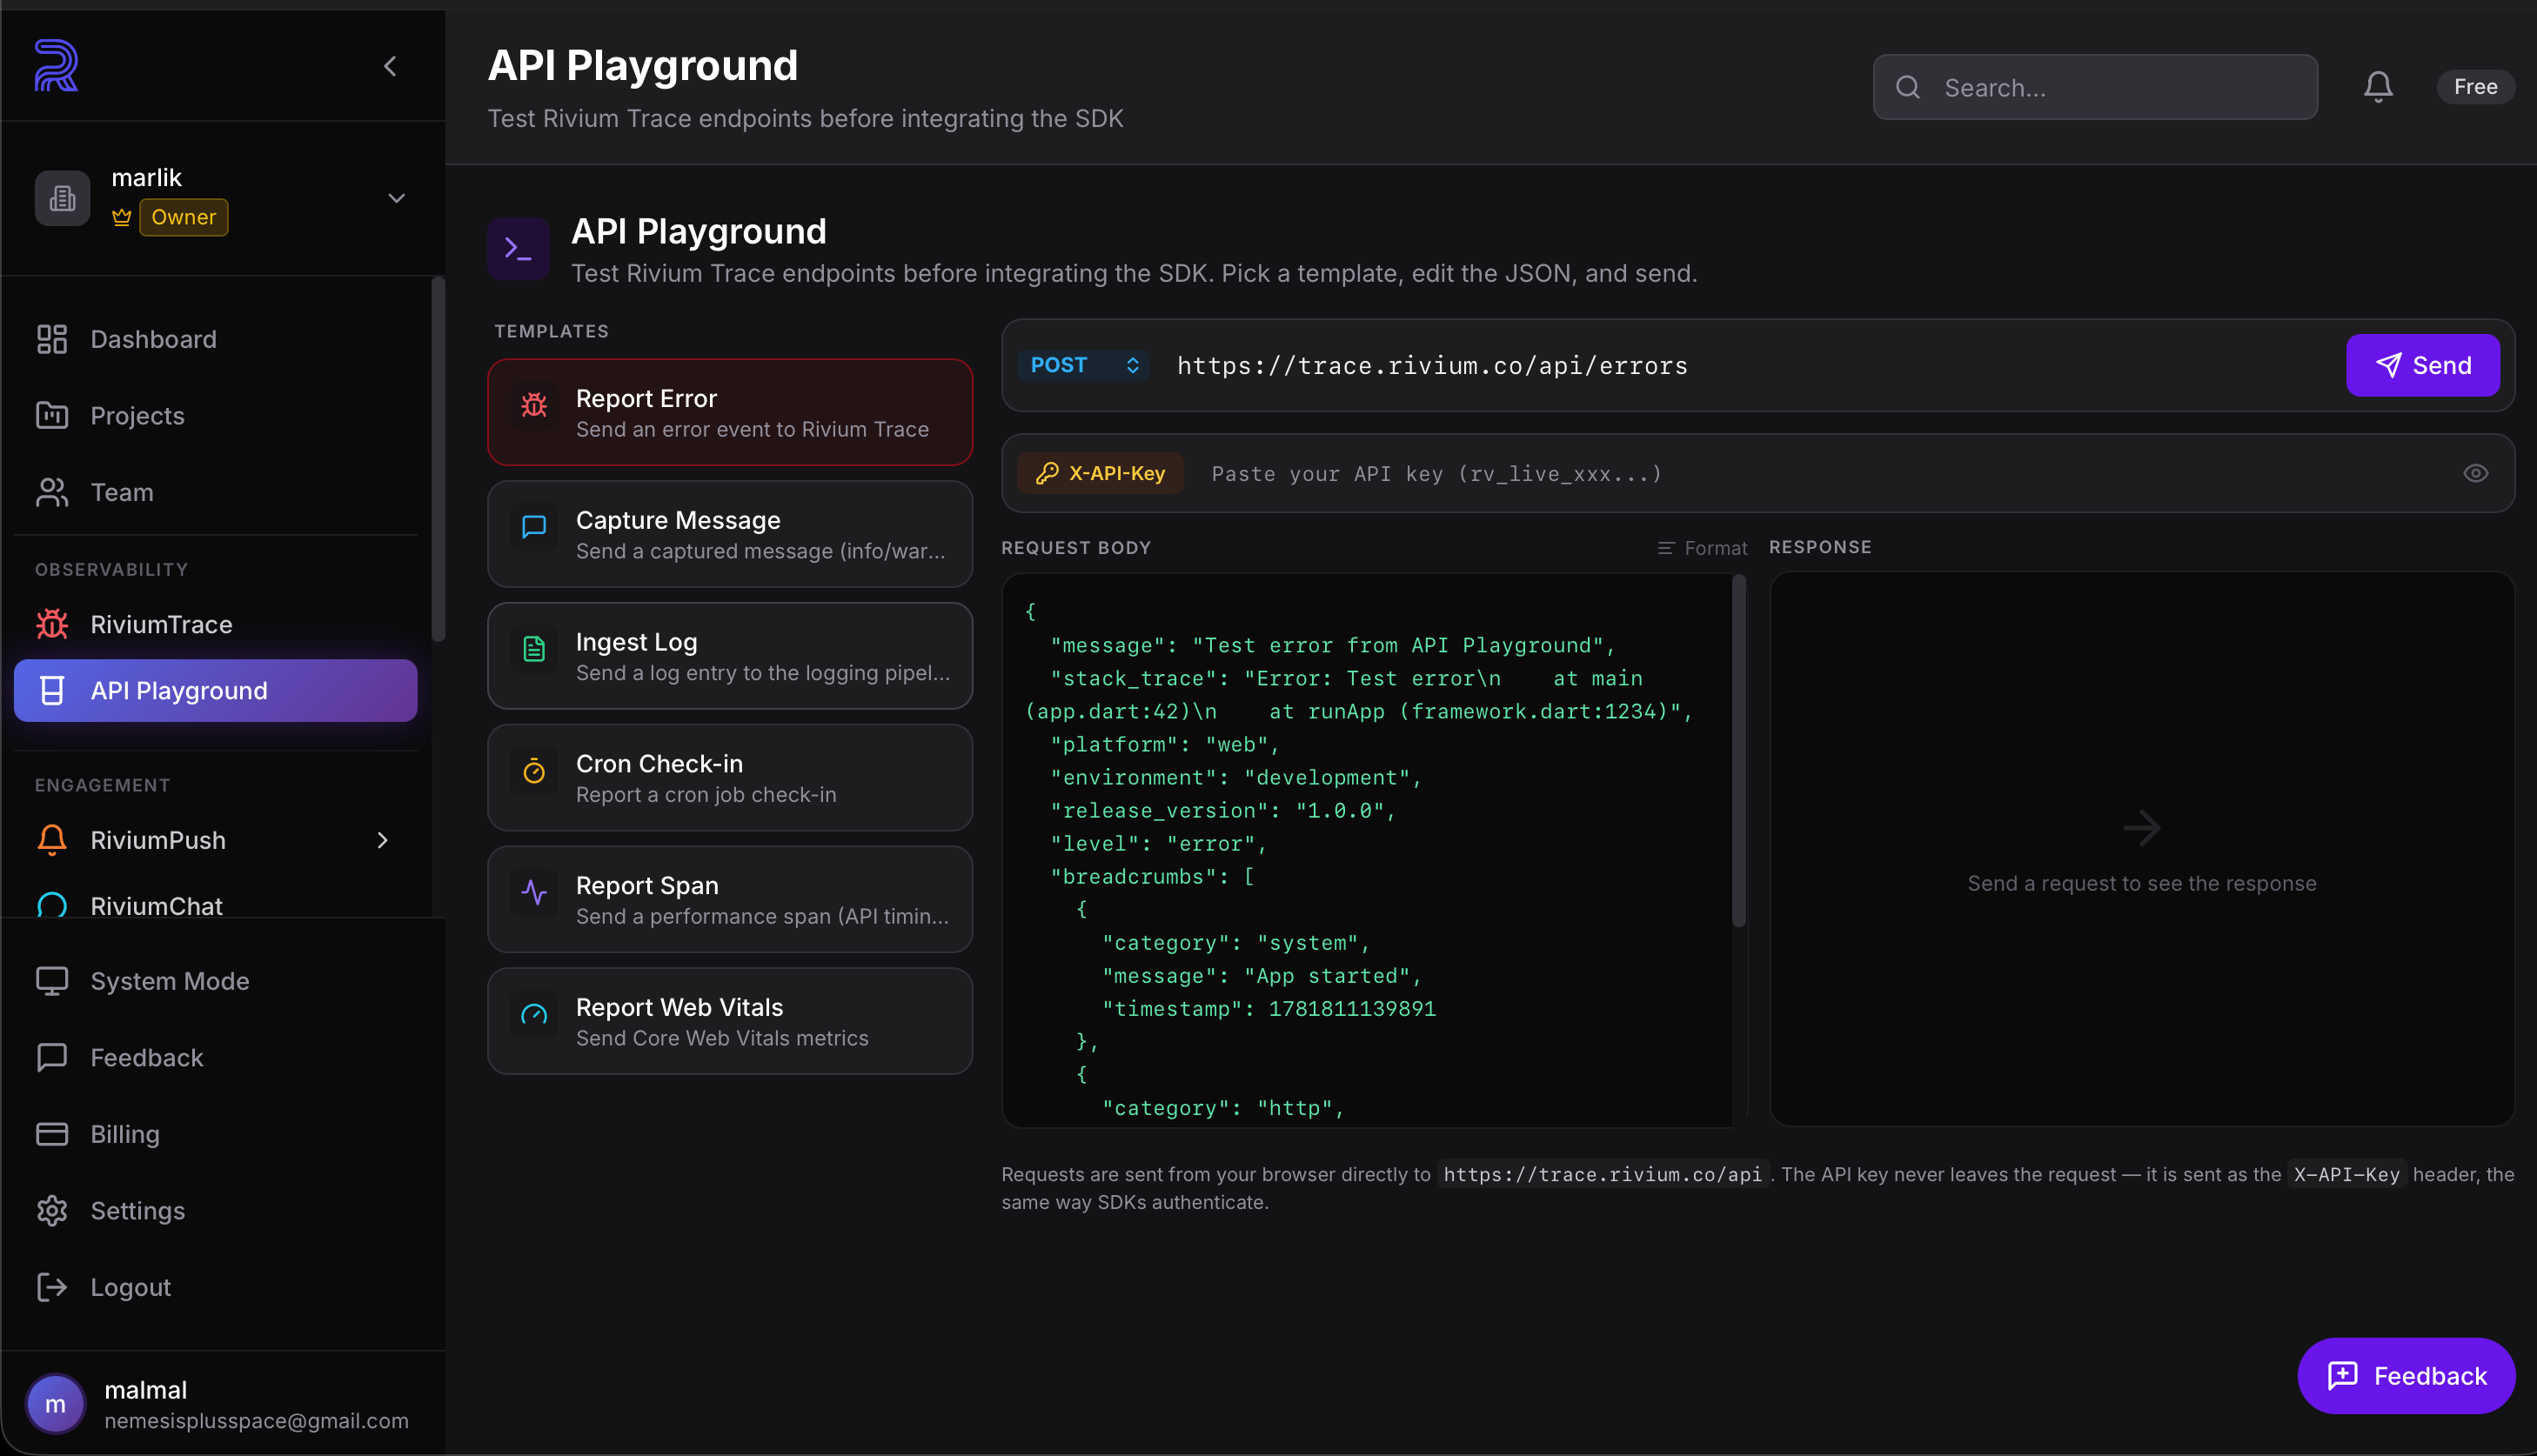Click the Cron Check-in timer icon
This screenshot has height=1456, width=2537.
pos(534,771)
